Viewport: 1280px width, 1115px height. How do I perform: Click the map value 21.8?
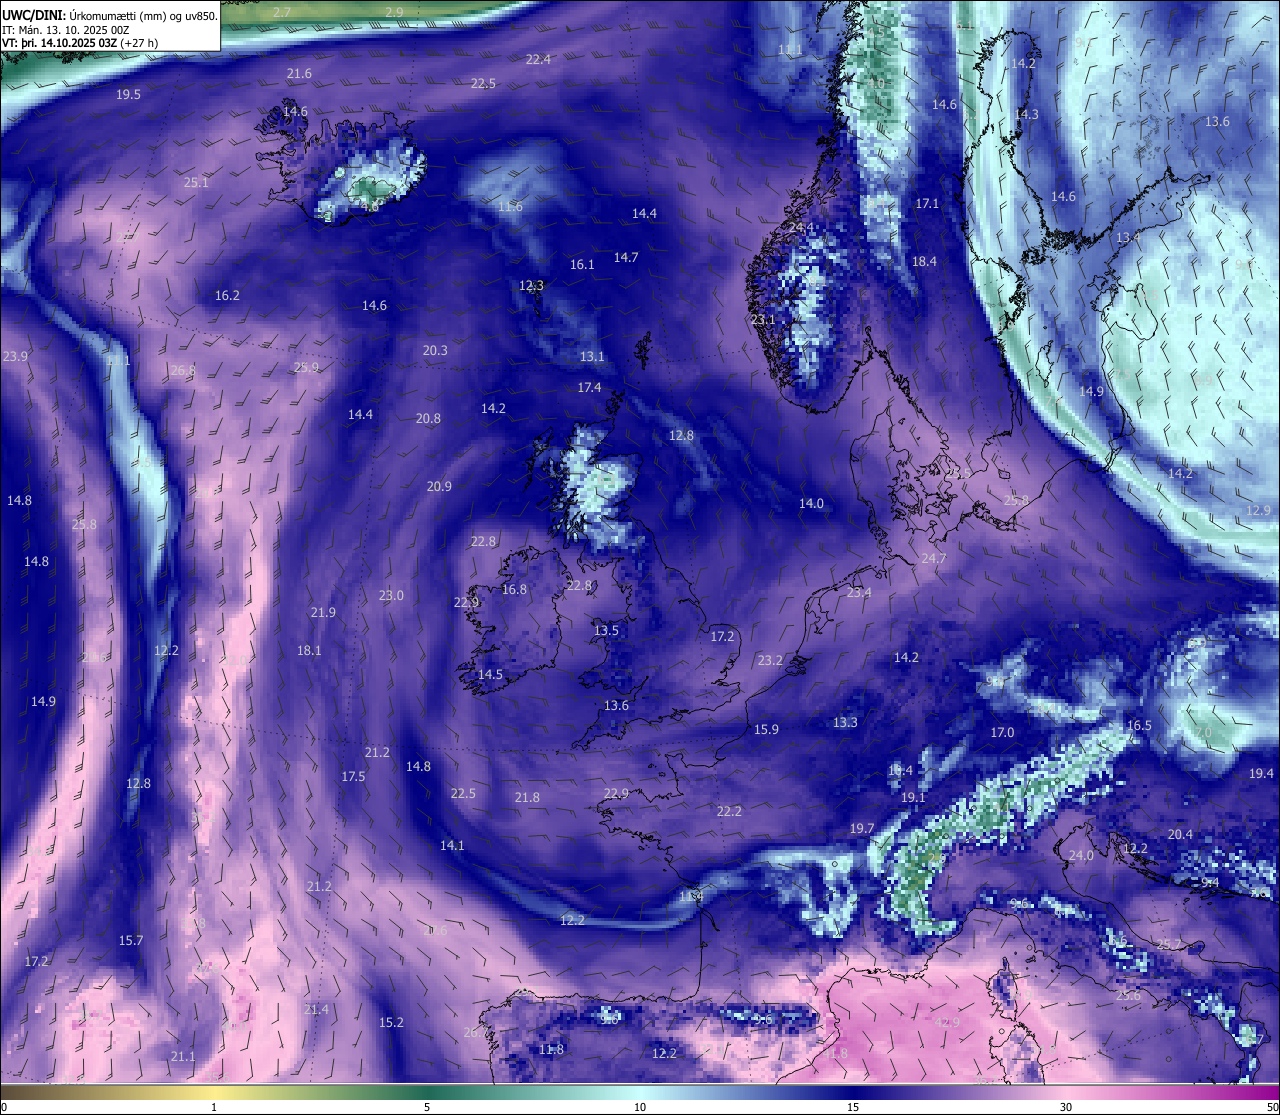click(527, 798)
